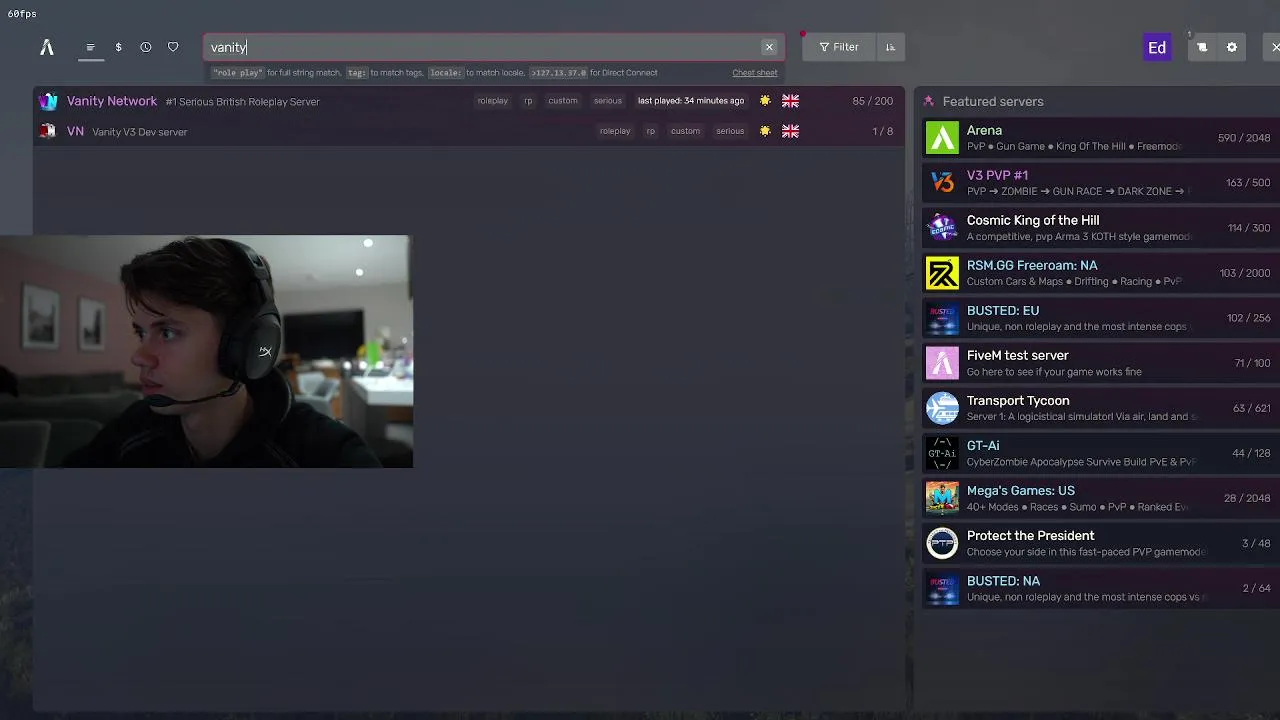
Task: Open the history clock tab
Action: coord(146,47)
